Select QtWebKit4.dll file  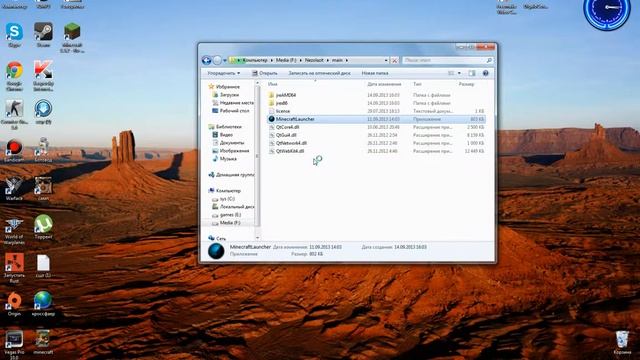coord(290,151)
